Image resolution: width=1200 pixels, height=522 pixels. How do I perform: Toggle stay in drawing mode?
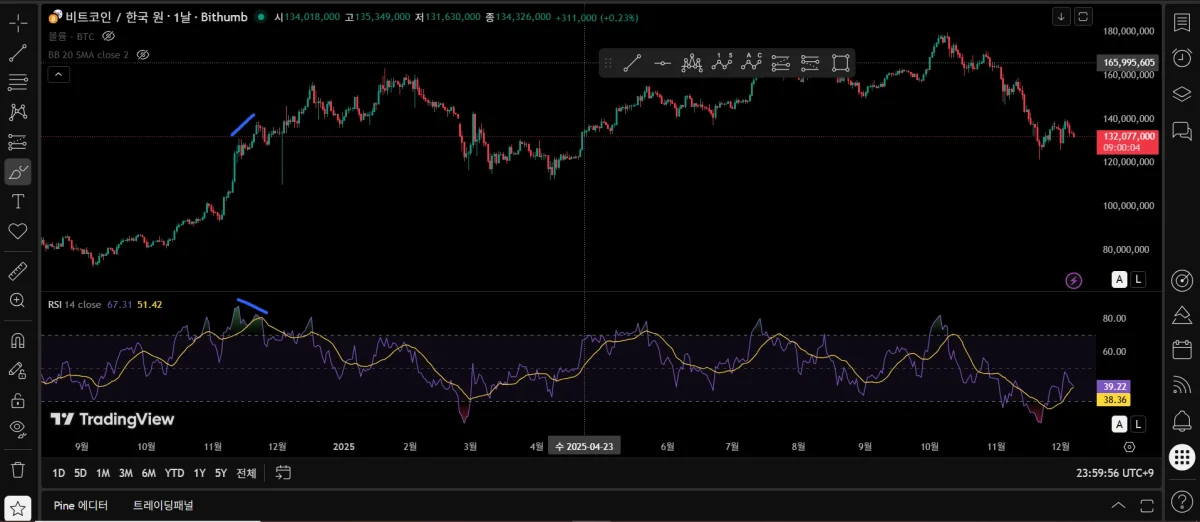point(18,370)
